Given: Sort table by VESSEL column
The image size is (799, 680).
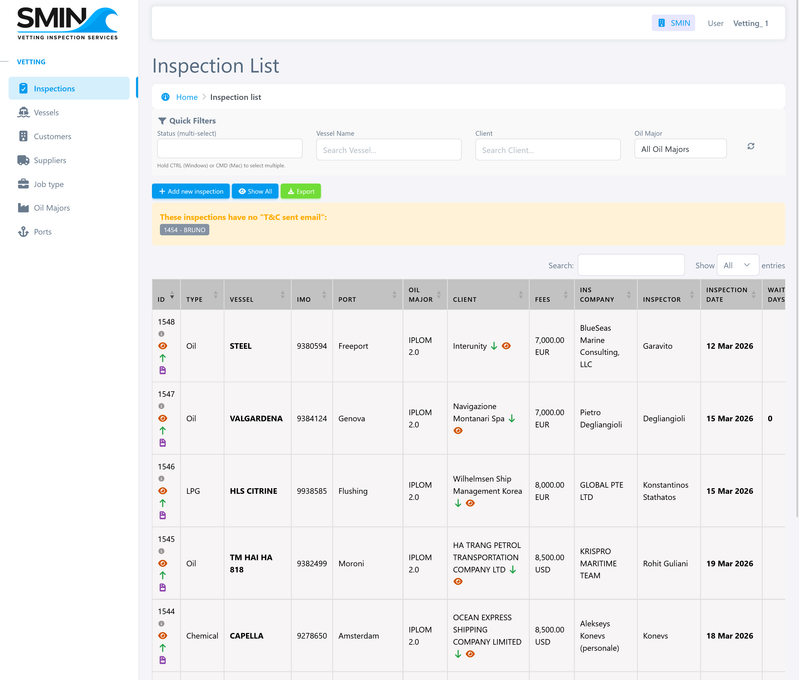Looking at the screenshot, I should pos(257,295).
